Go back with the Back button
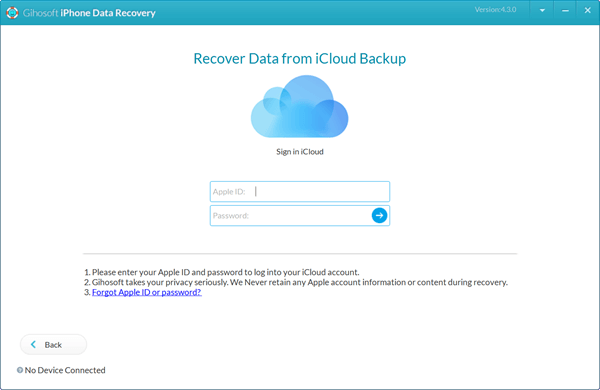This screenshot has width=600, height=390. (x=53, y=344)
